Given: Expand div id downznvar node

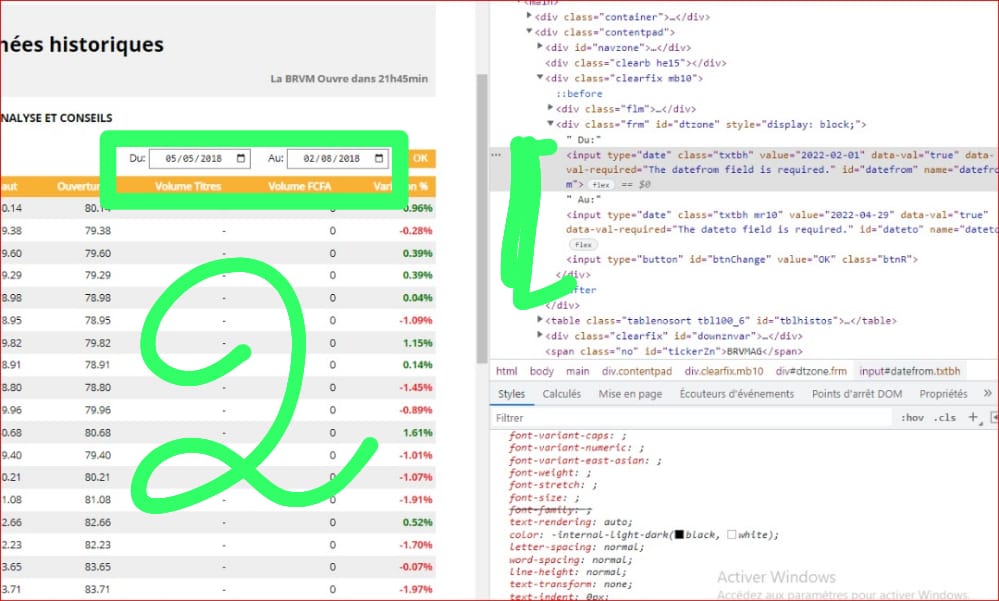Looking at the screenshot, I should pyautogui.click(x=540, y=335).
